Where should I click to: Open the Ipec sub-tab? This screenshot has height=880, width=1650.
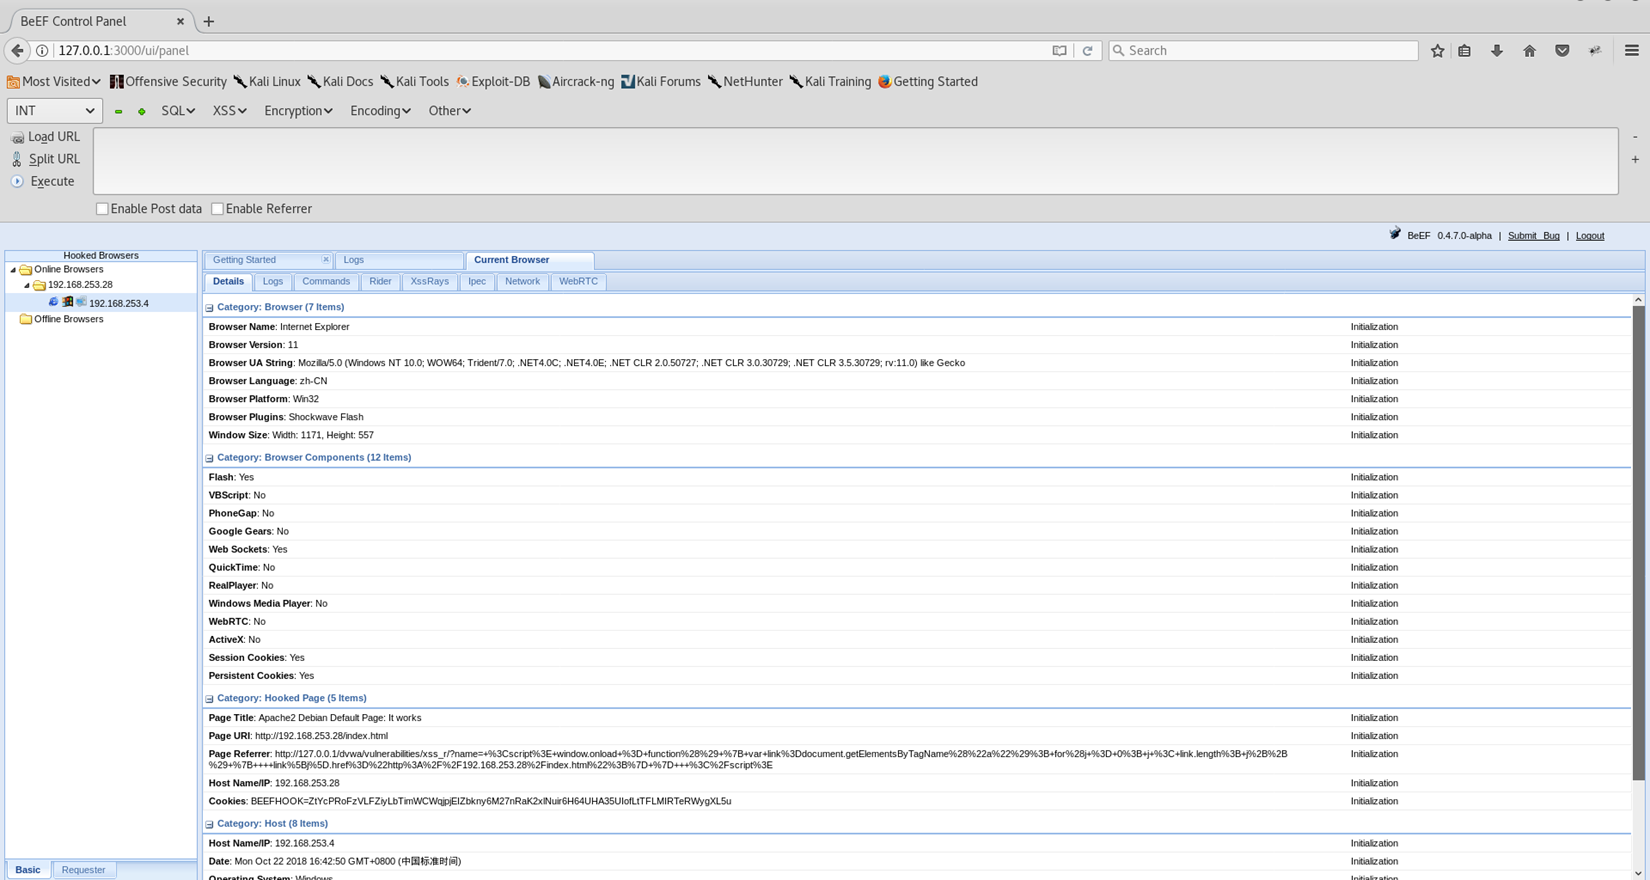click(x=477, y=282)
